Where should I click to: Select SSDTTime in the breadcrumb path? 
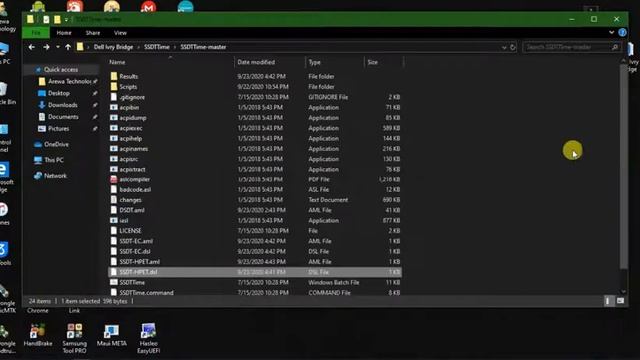point(157,47)
